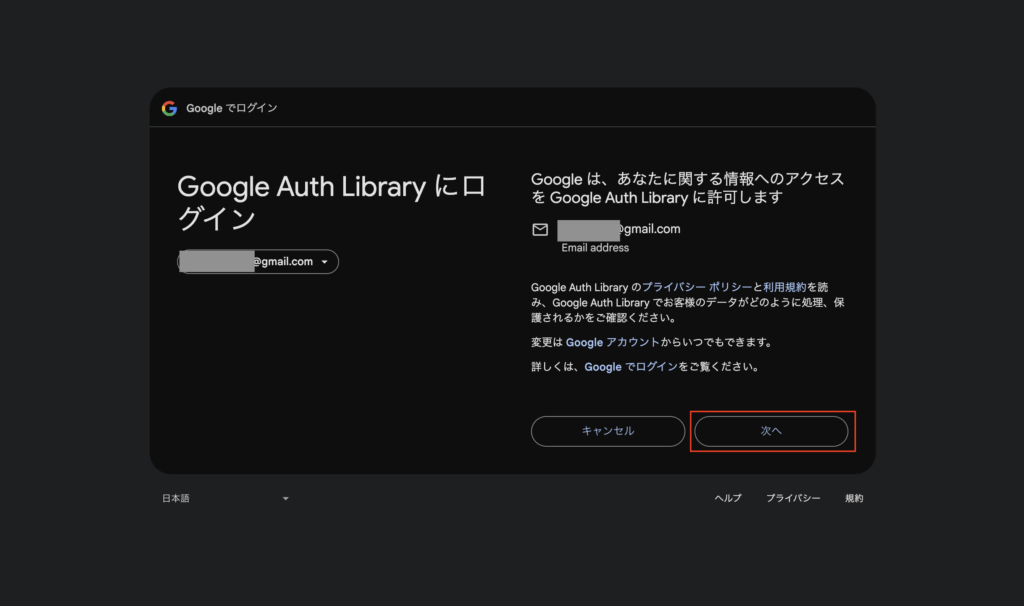Click the 日本語 language selector arrow
1024x606 pixels.
pos(285,499)
